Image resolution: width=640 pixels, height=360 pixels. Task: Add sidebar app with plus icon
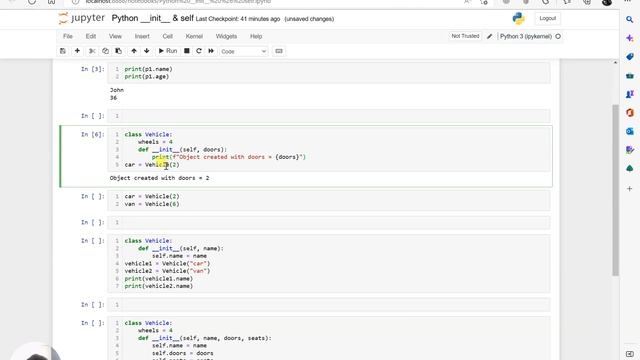pyautogui.click(x=629, y=189)
